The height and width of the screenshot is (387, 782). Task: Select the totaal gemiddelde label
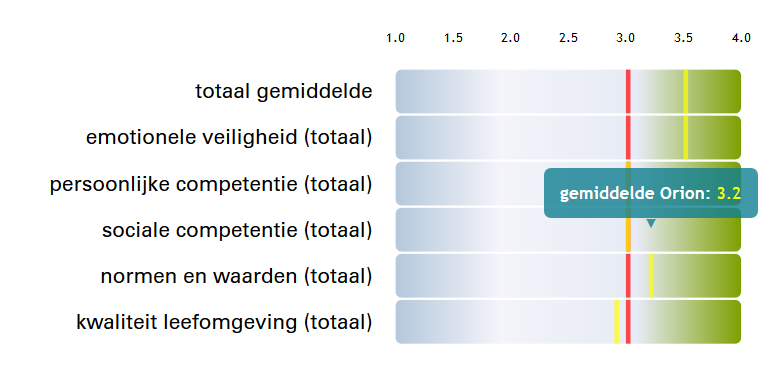click(x=284, y=92)
